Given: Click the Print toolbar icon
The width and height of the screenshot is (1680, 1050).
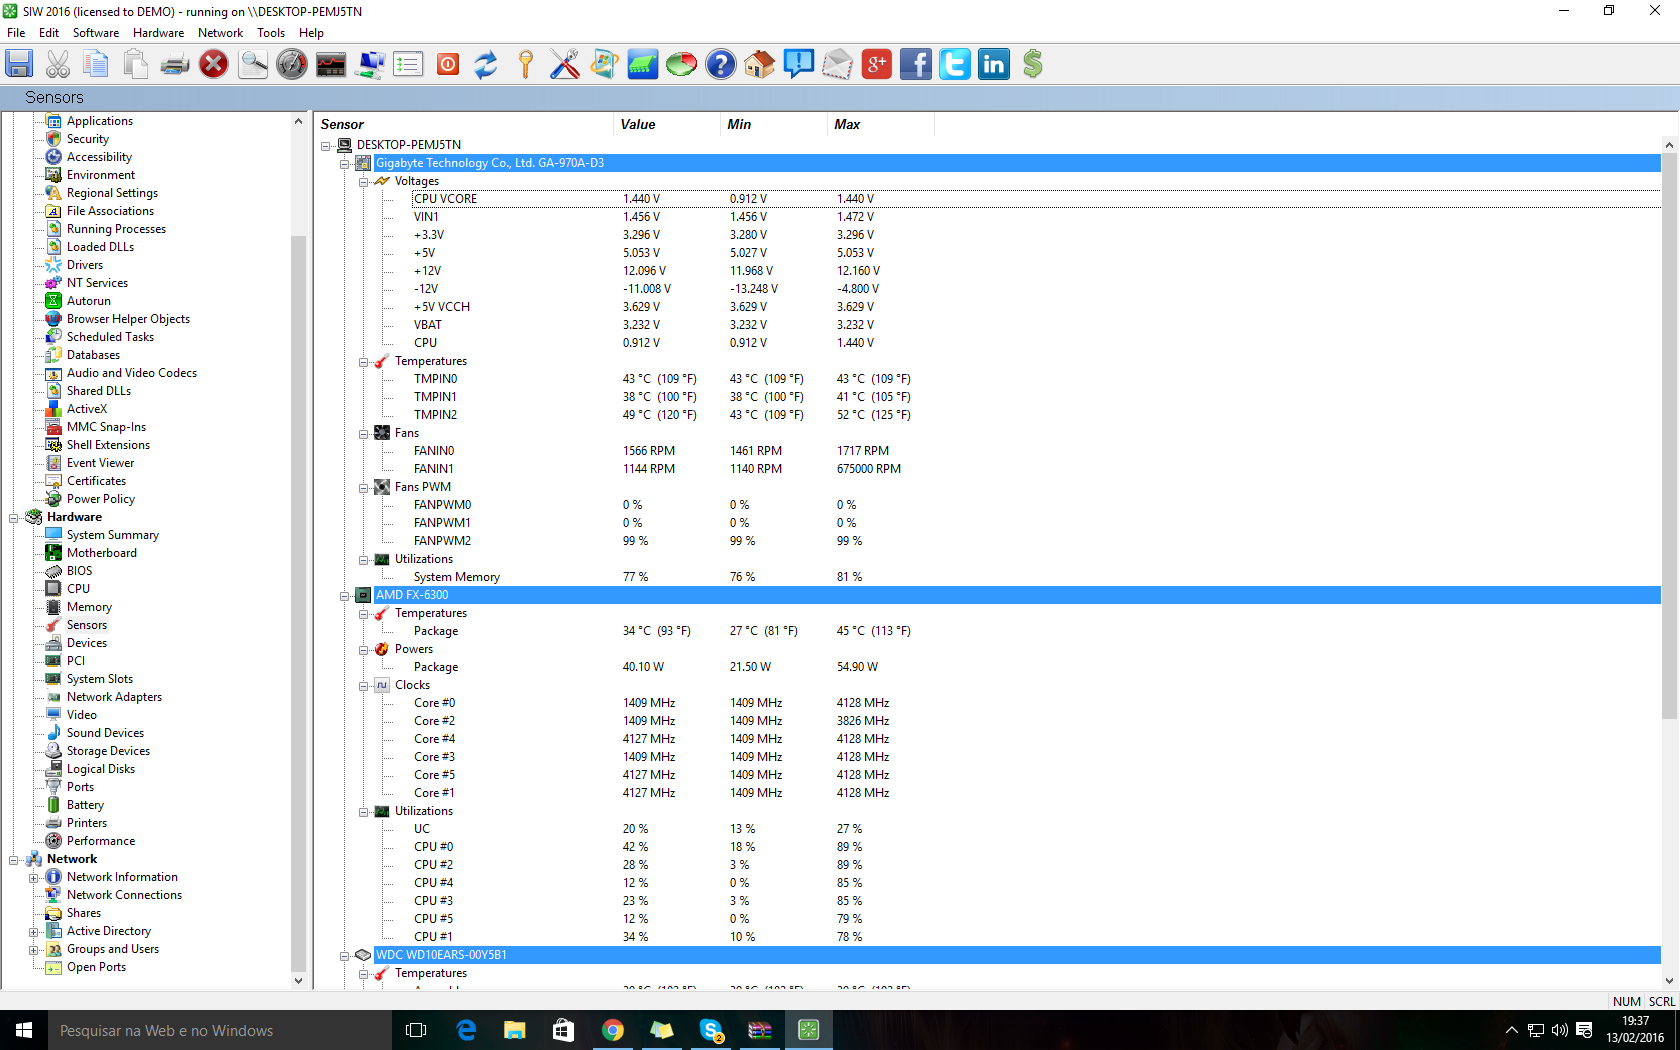Looking at the screenshot, I should 175,64.
